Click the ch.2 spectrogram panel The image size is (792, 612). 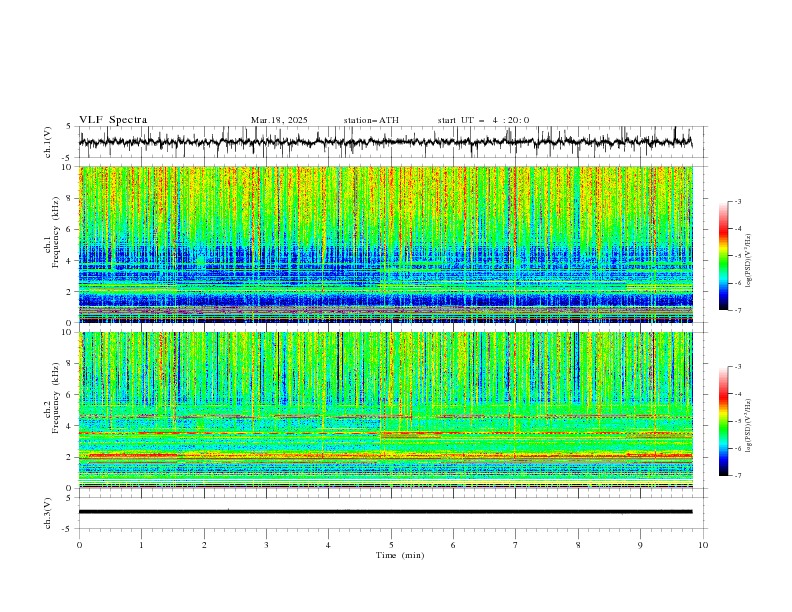click(386, 410)
